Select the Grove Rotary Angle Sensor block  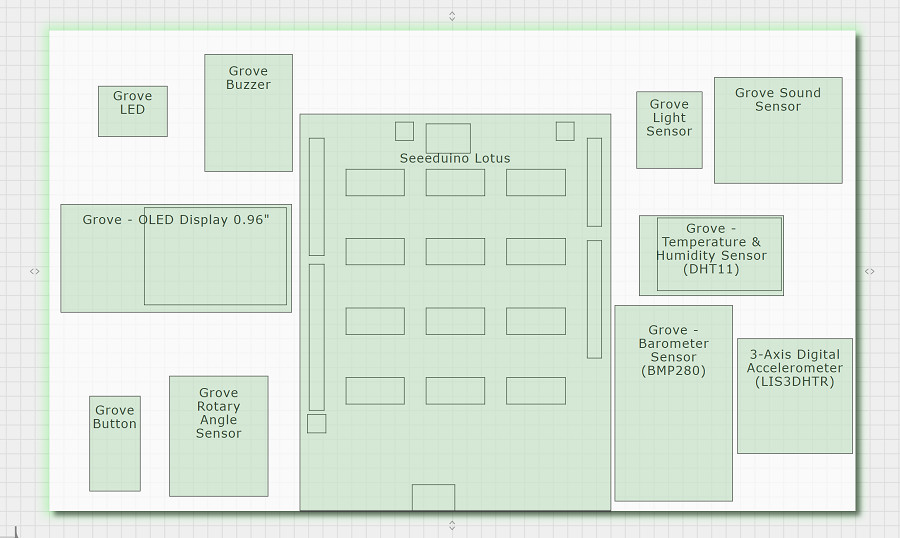point(219,436)
